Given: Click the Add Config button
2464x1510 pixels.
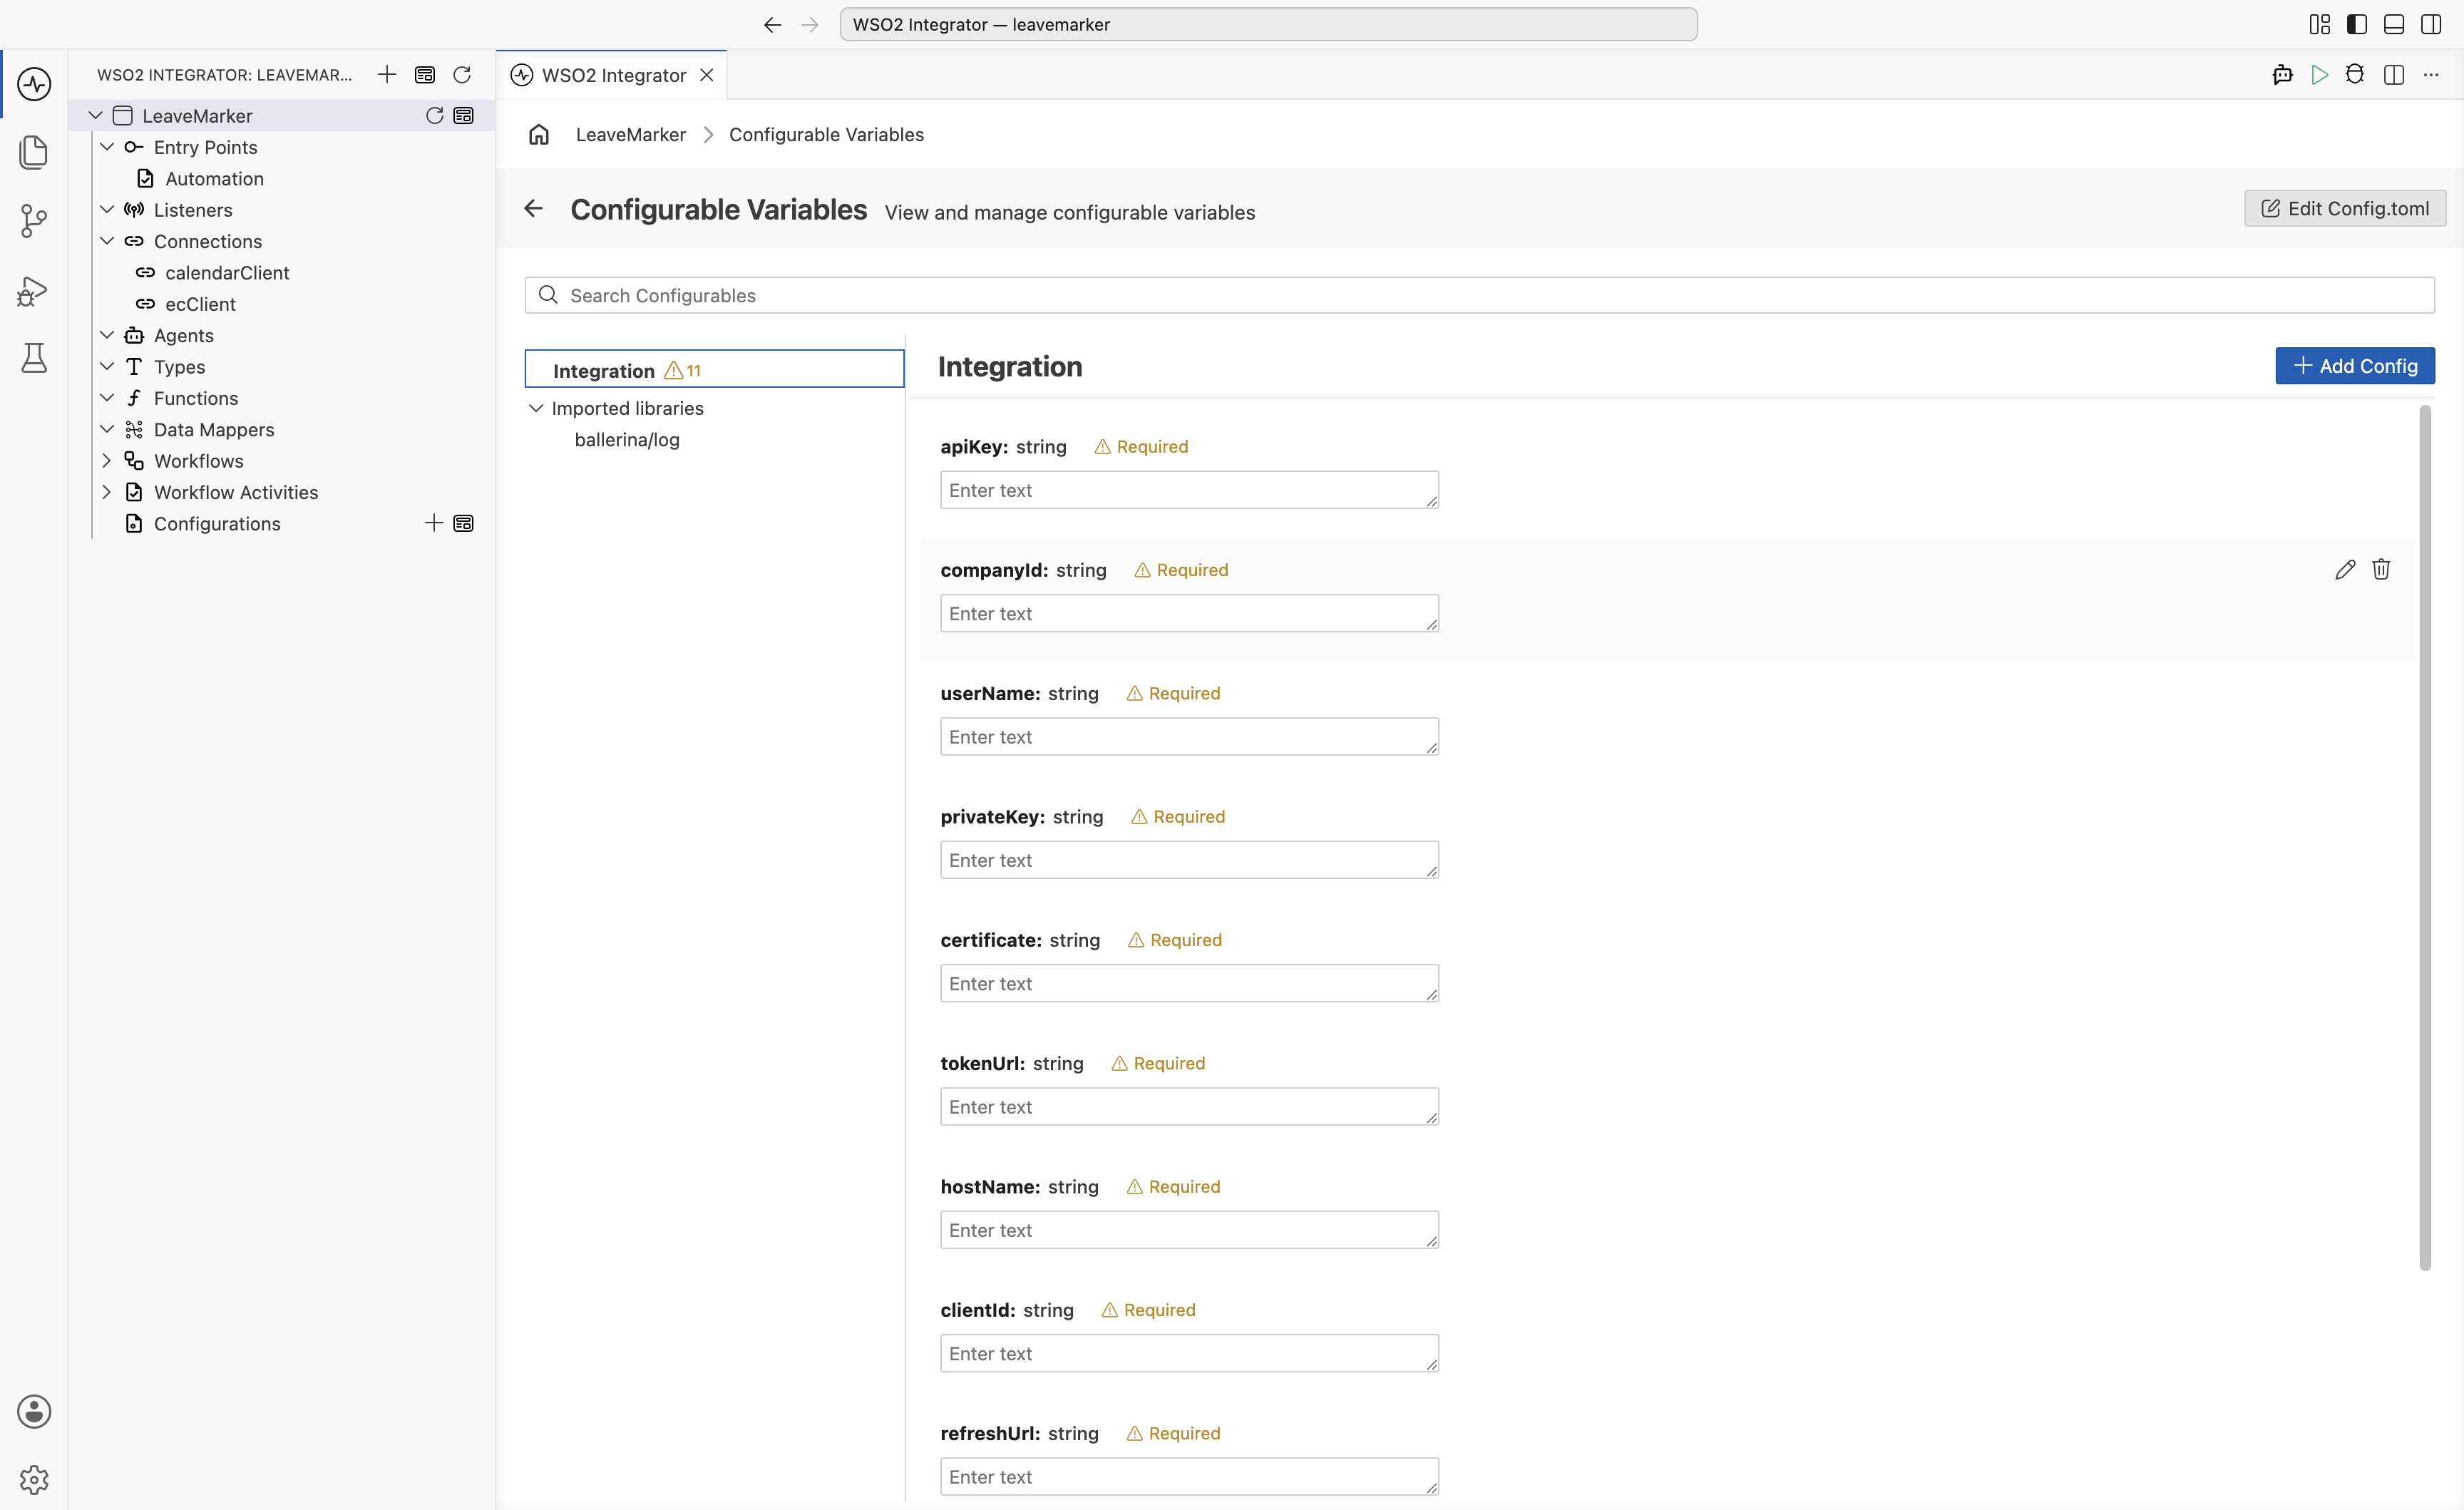Looking at the screenshot, I should click(x=2354, y=366).
